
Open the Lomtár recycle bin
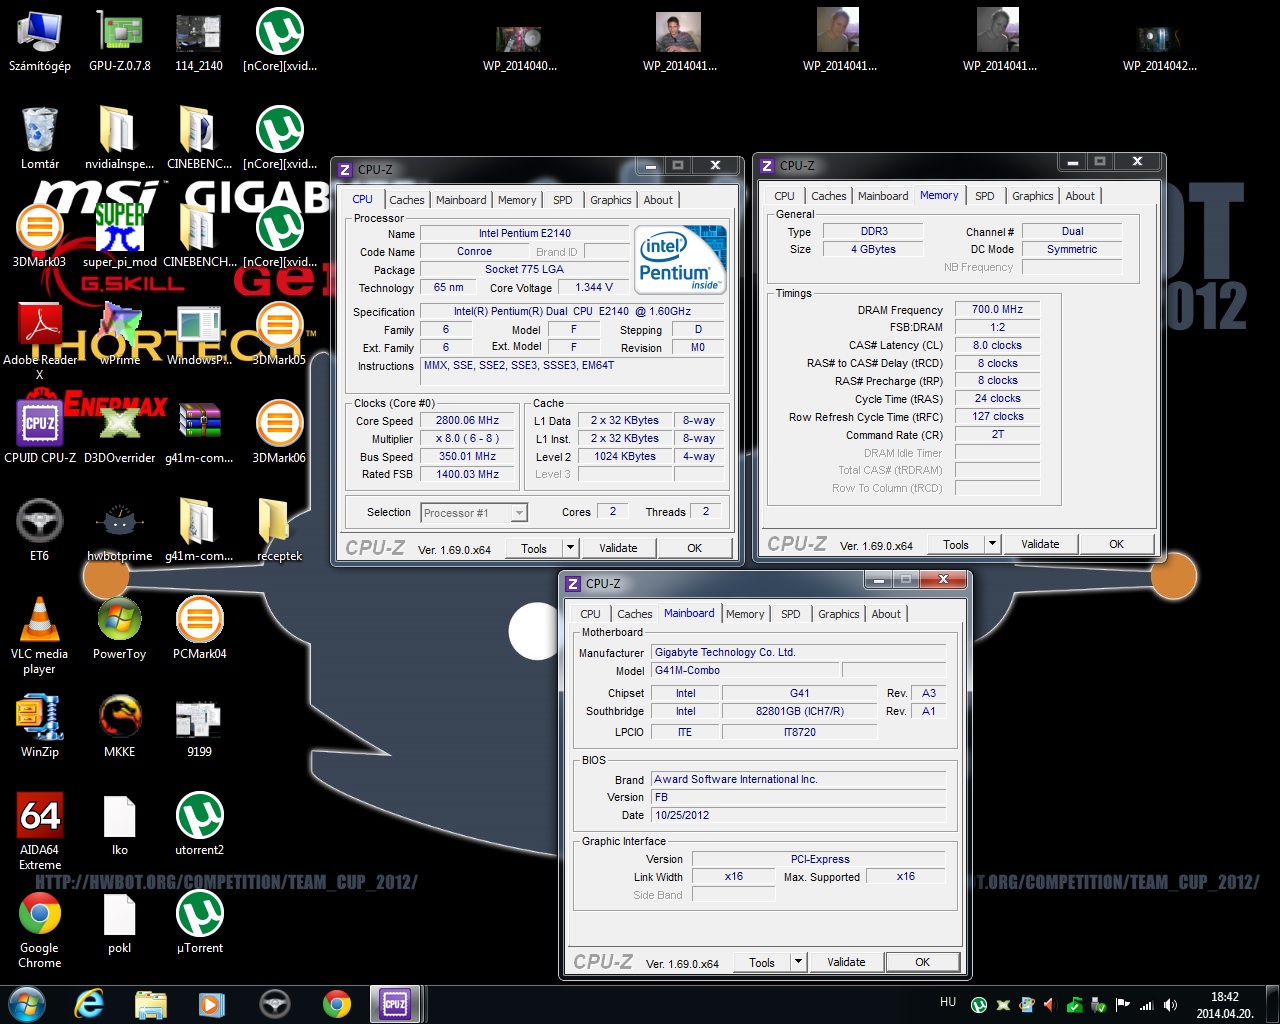39,139
